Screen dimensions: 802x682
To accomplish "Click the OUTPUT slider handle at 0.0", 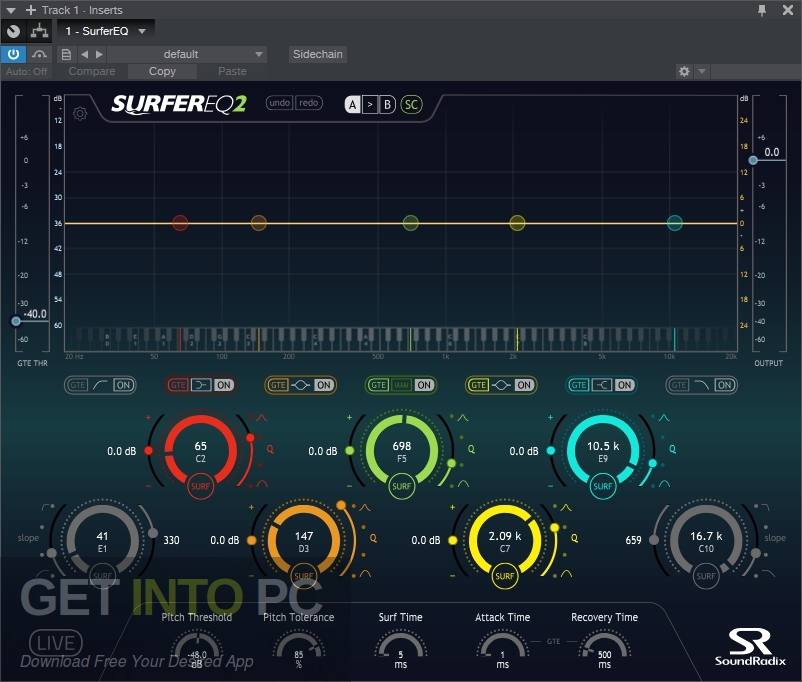I will pyautogui.click(x=753, y=160).
